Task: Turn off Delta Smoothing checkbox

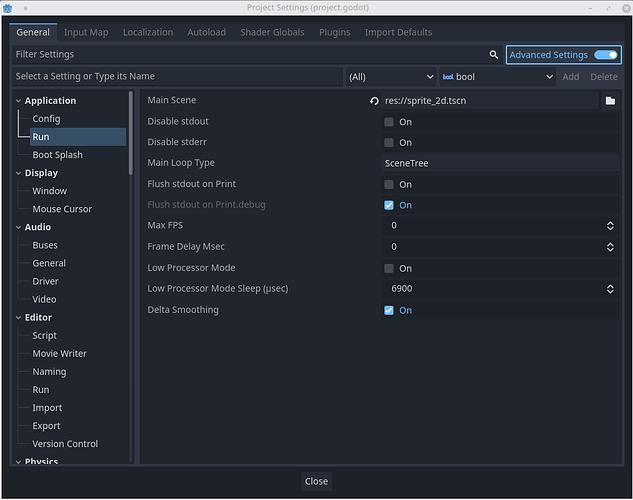Action: pyautogui.click(x=389, y=310)
